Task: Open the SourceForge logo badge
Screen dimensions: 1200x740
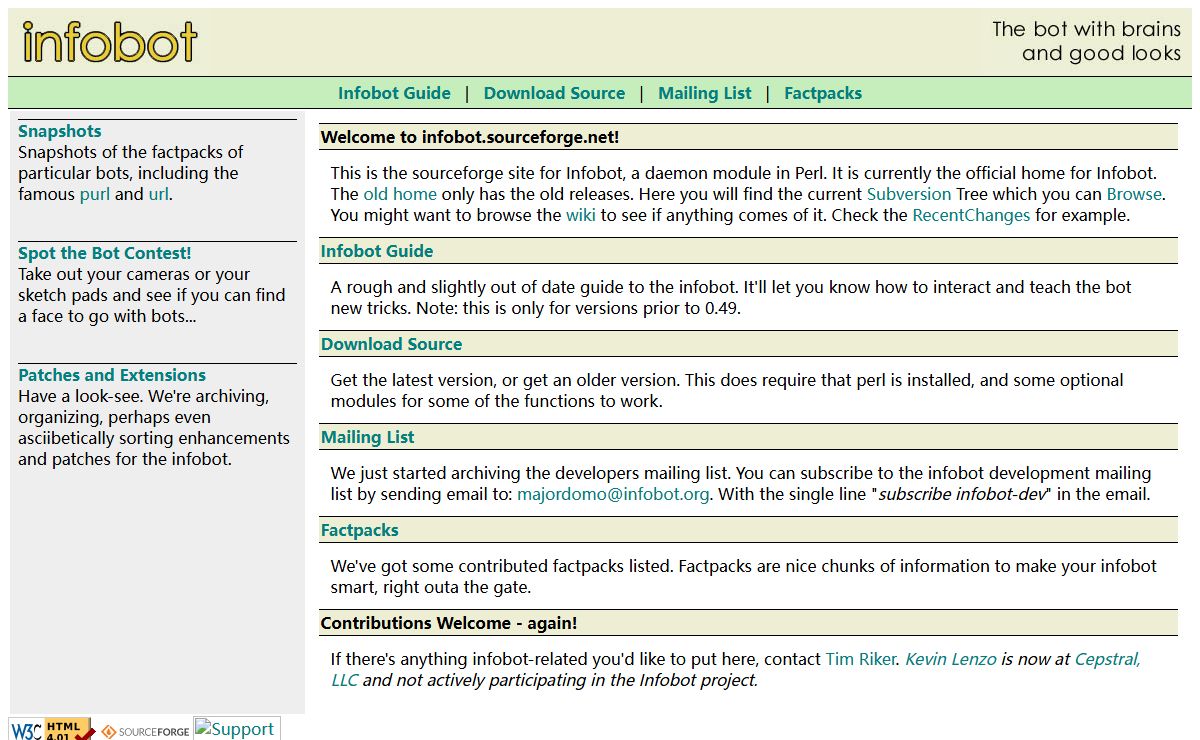Action: tap(145, 731)
